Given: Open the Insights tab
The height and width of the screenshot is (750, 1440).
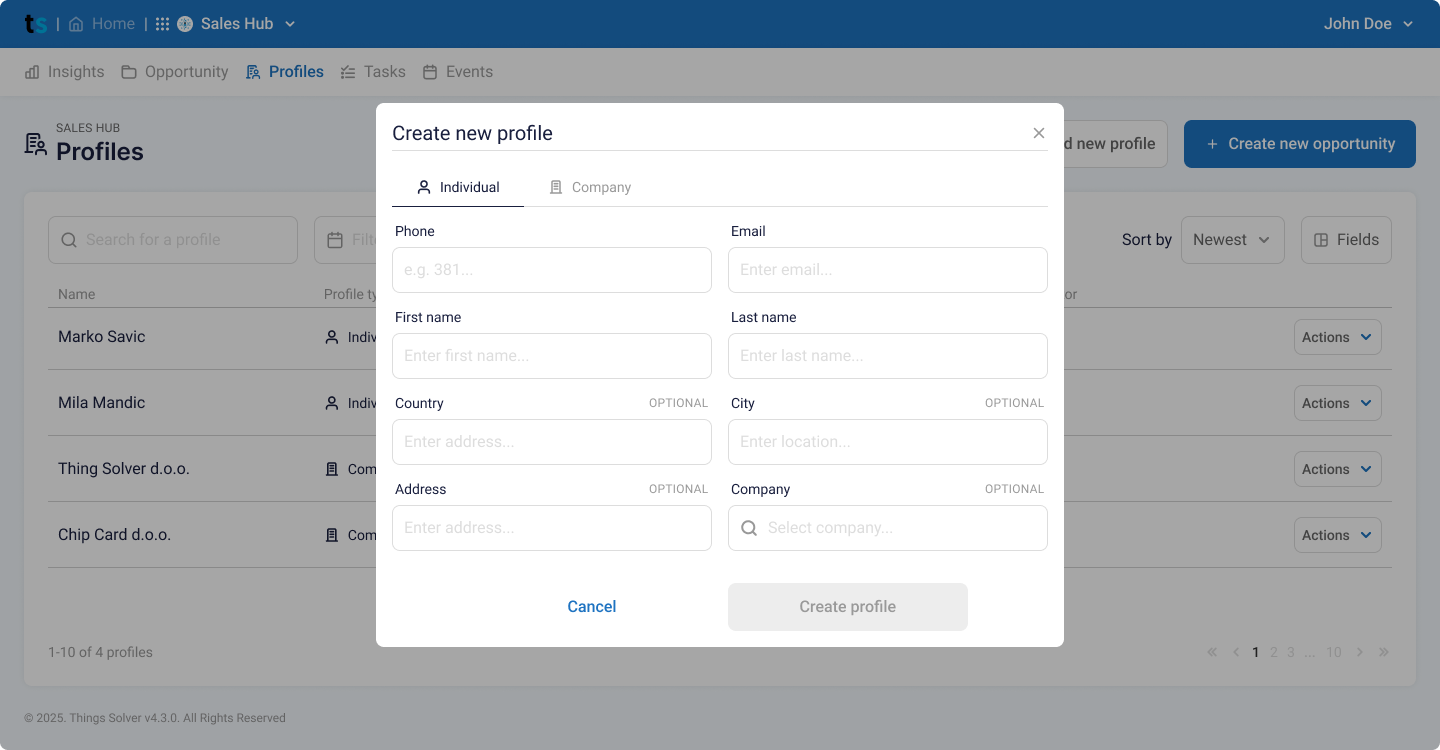Looking at the screenshot, I should point(64,72).
